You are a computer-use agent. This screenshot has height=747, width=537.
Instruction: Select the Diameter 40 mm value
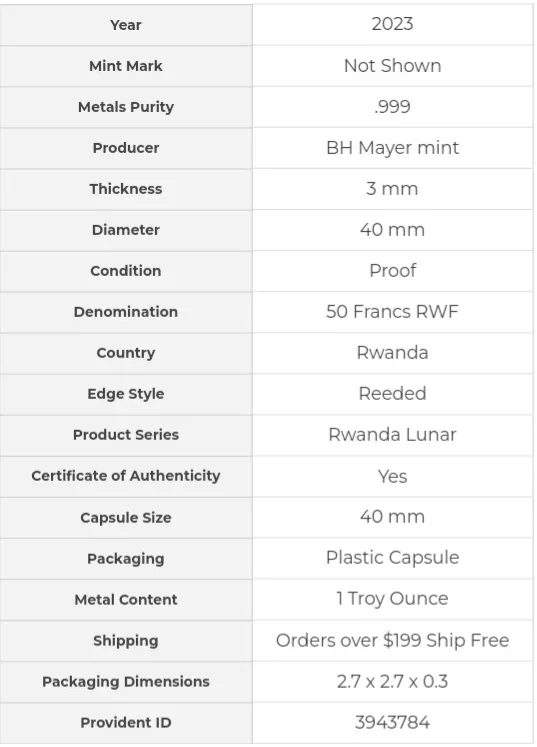[392, 230]
